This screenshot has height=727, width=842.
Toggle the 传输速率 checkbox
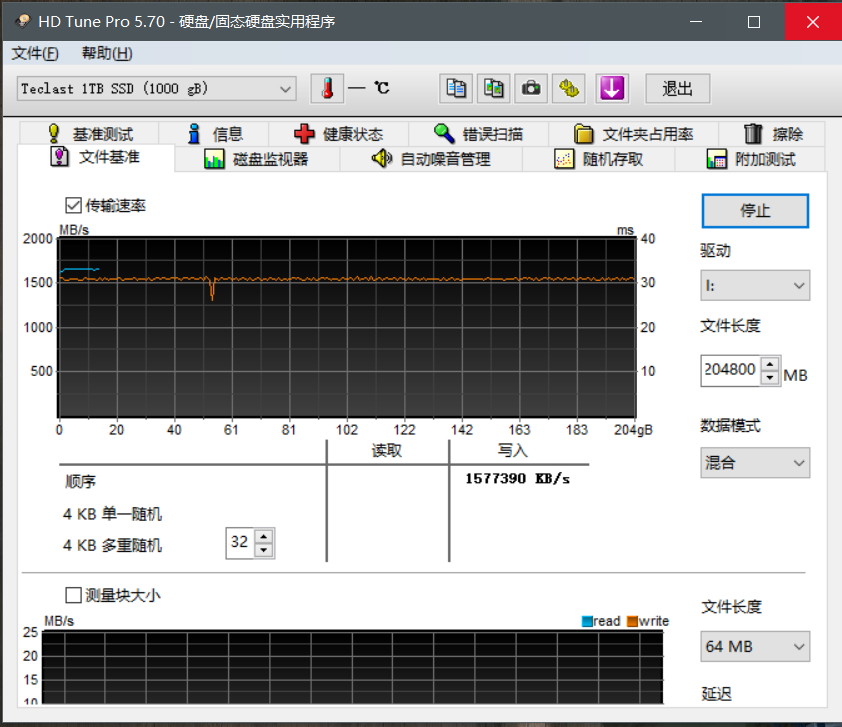73,205
